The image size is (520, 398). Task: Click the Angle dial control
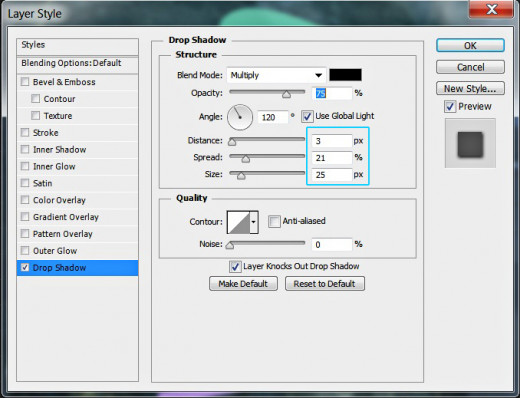click(x=240, y=117)
